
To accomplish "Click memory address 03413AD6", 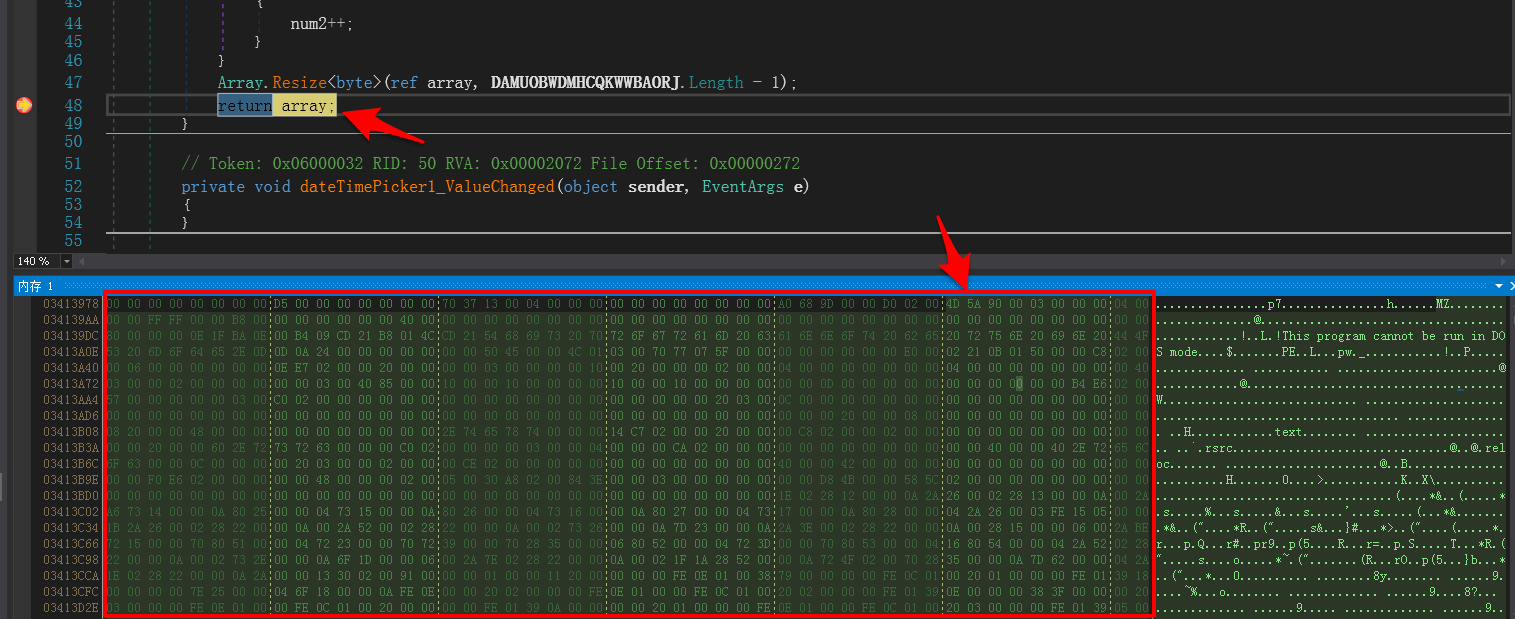I will pos(71,415).
